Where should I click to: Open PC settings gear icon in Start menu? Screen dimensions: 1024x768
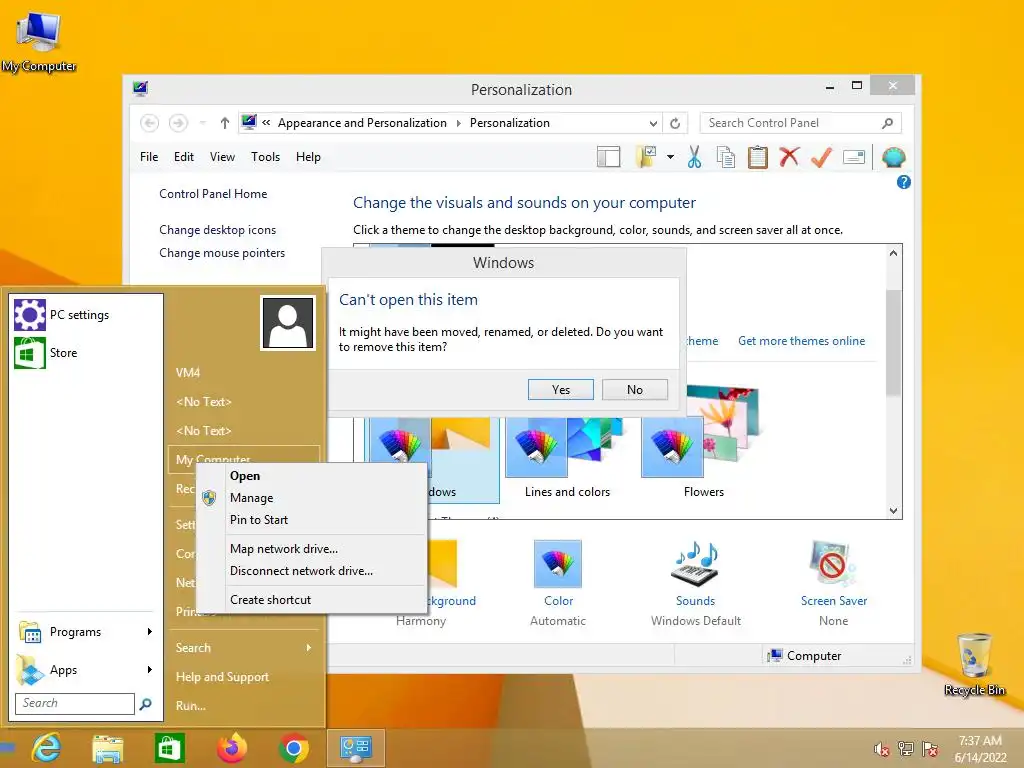click(x=30, y=315)
